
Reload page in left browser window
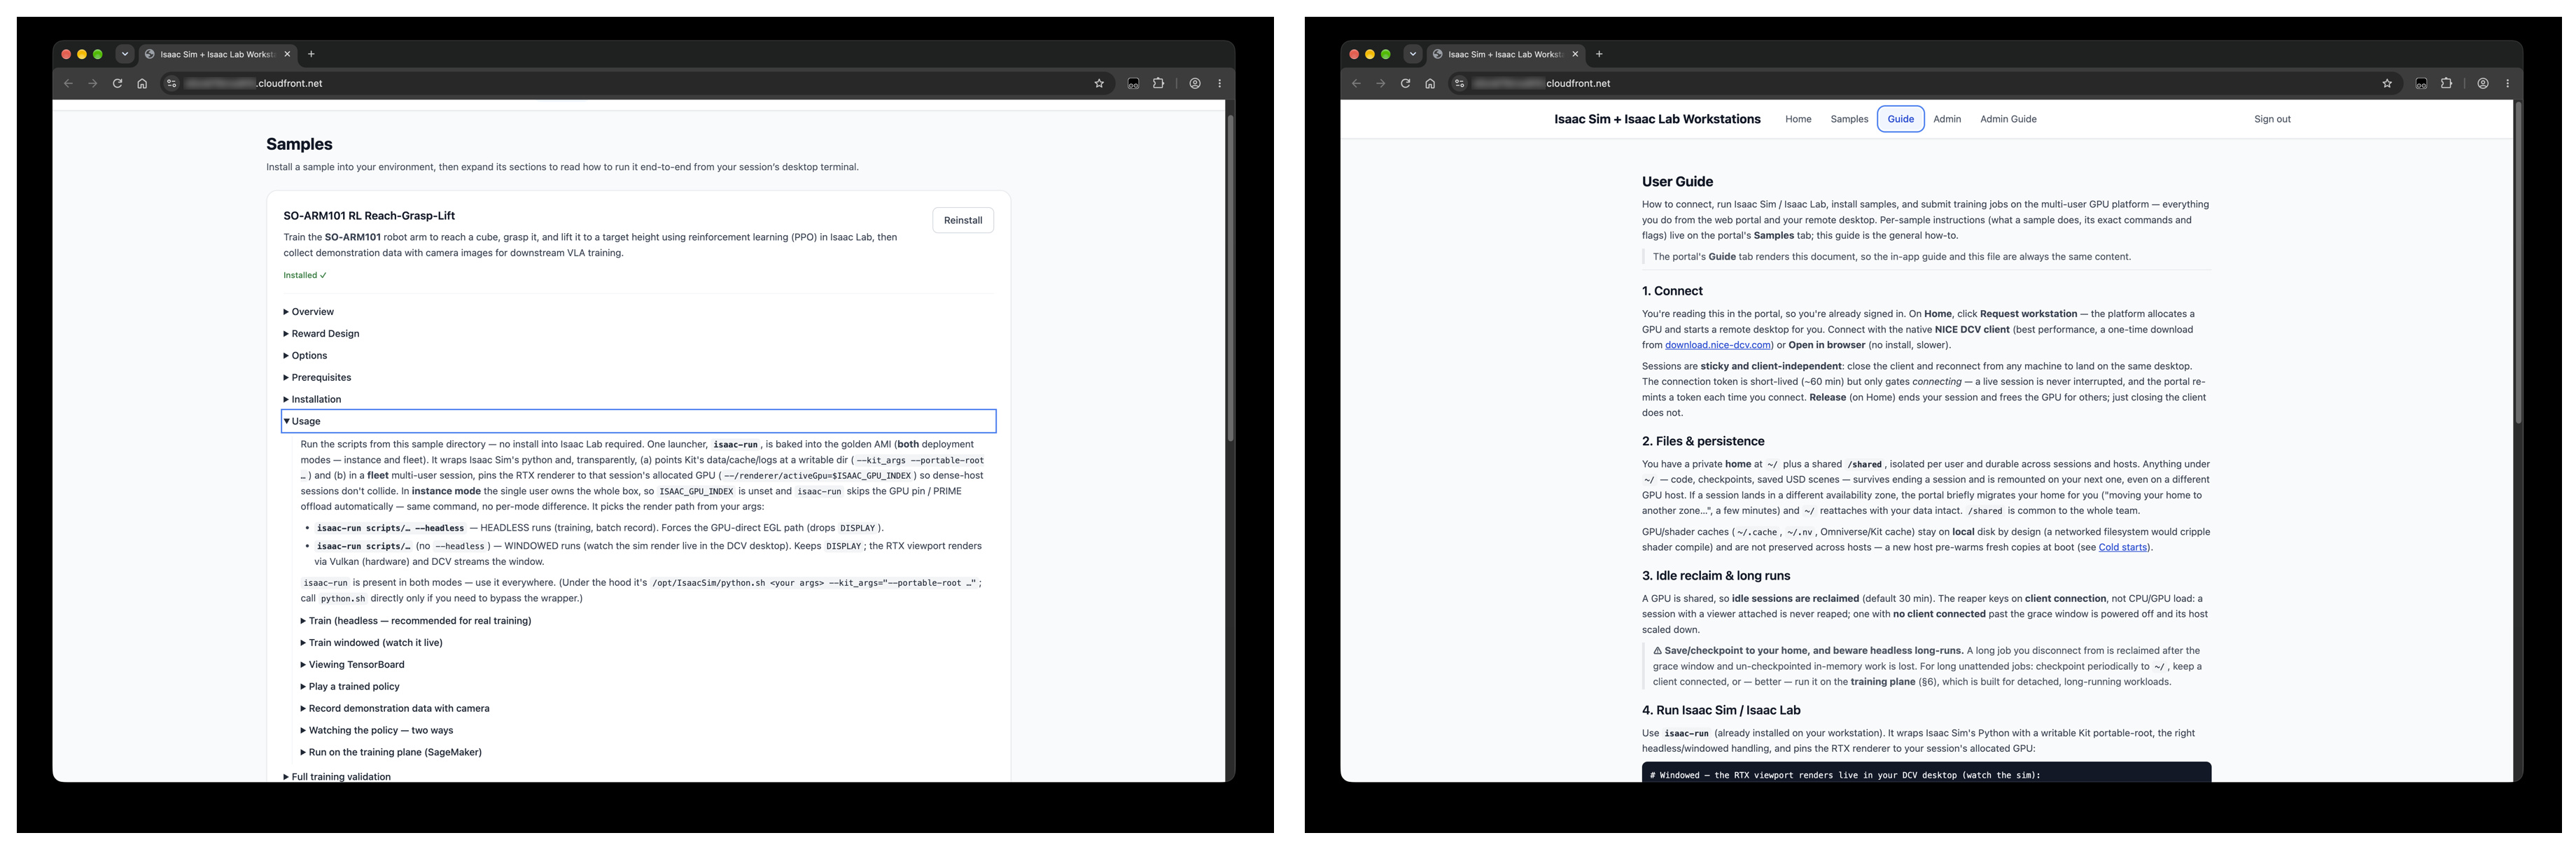coord(117,83)
